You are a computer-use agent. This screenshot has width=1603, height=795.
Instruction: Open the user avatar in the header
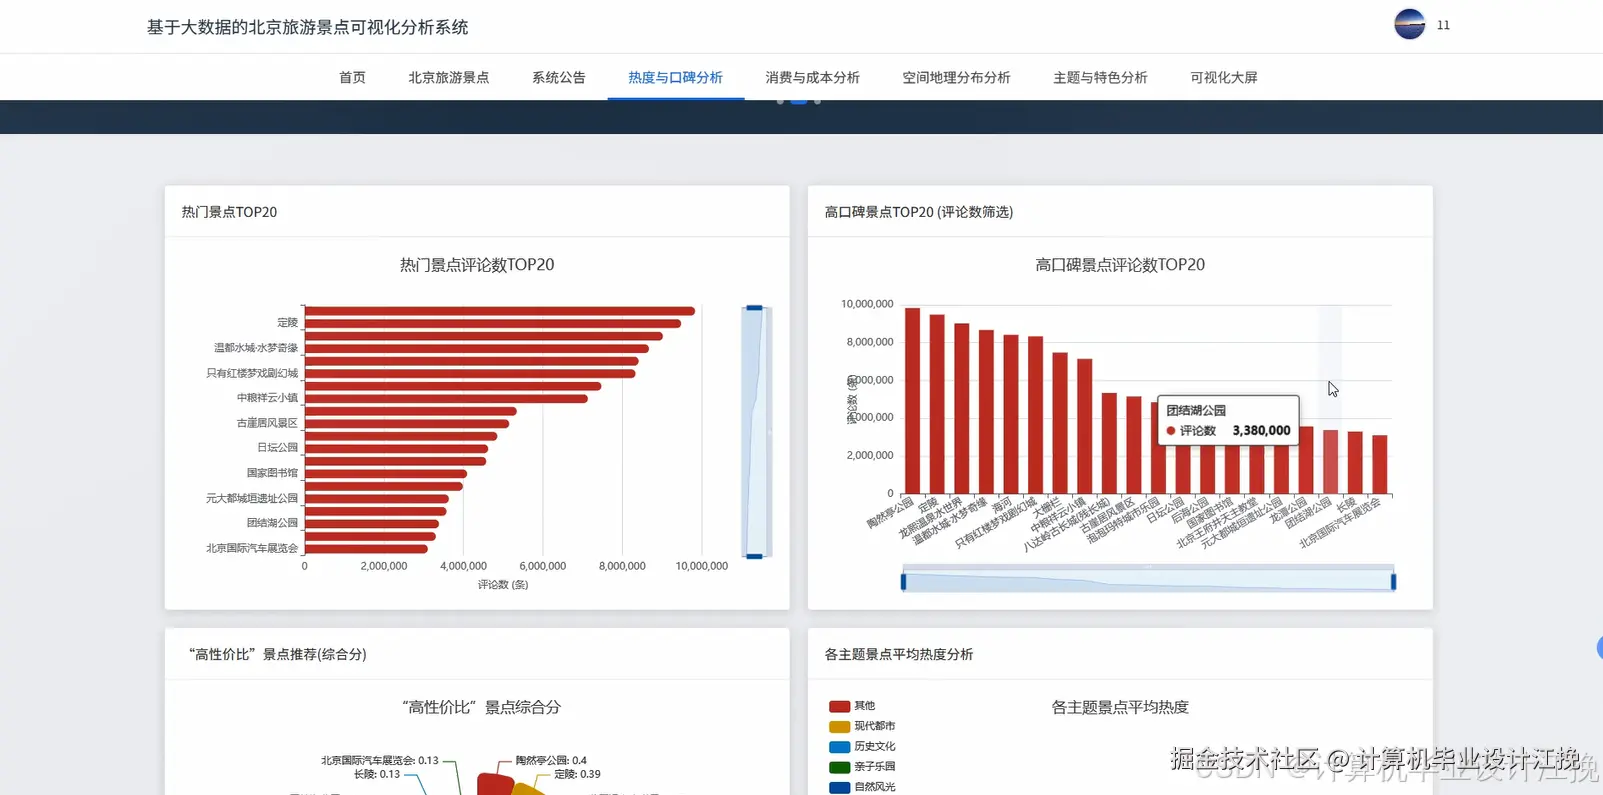point(1409,24)
